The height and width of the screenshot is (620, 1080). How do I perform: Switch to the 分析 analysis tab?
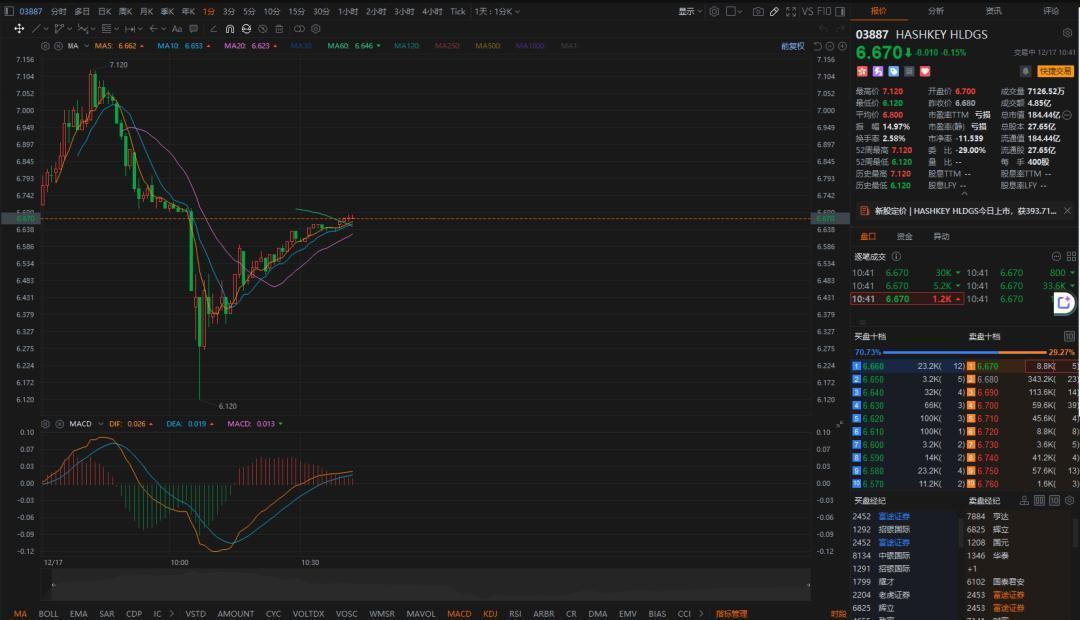pyautogui.click(x=935, y=11)
